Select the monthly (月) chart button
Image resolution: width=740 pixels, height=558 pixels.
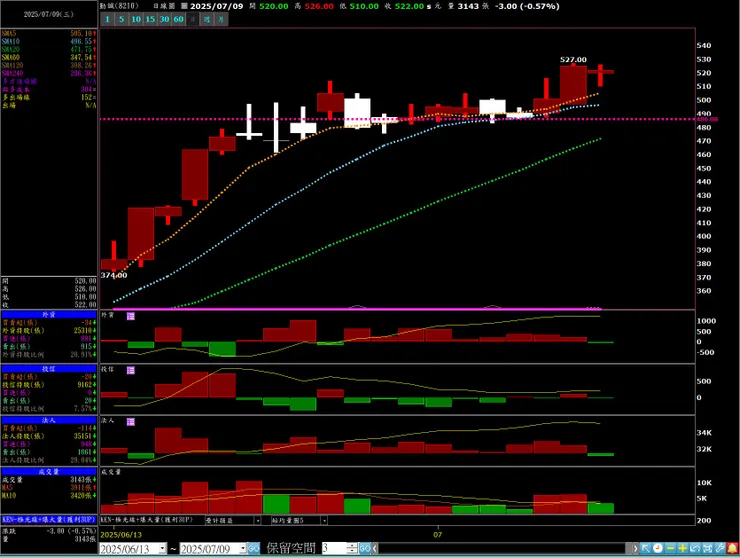point(221,19)
